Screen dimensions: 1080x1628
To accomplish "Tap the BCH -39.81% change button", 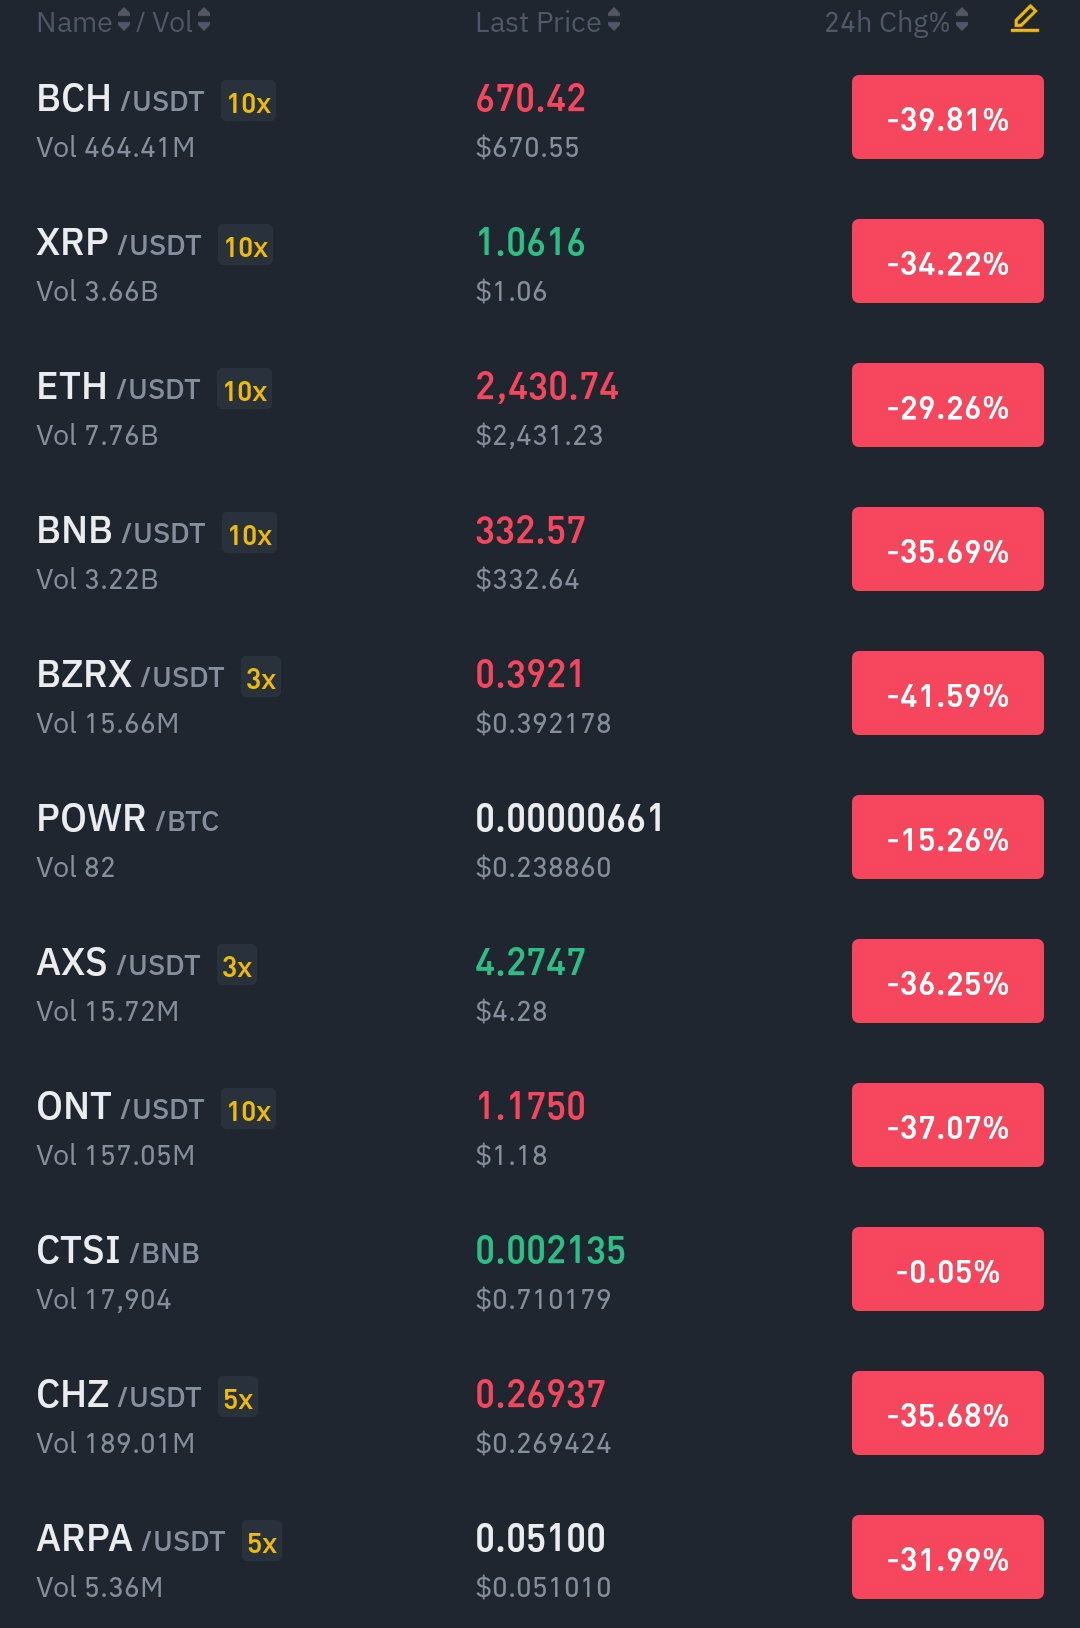I will (948, 117).
